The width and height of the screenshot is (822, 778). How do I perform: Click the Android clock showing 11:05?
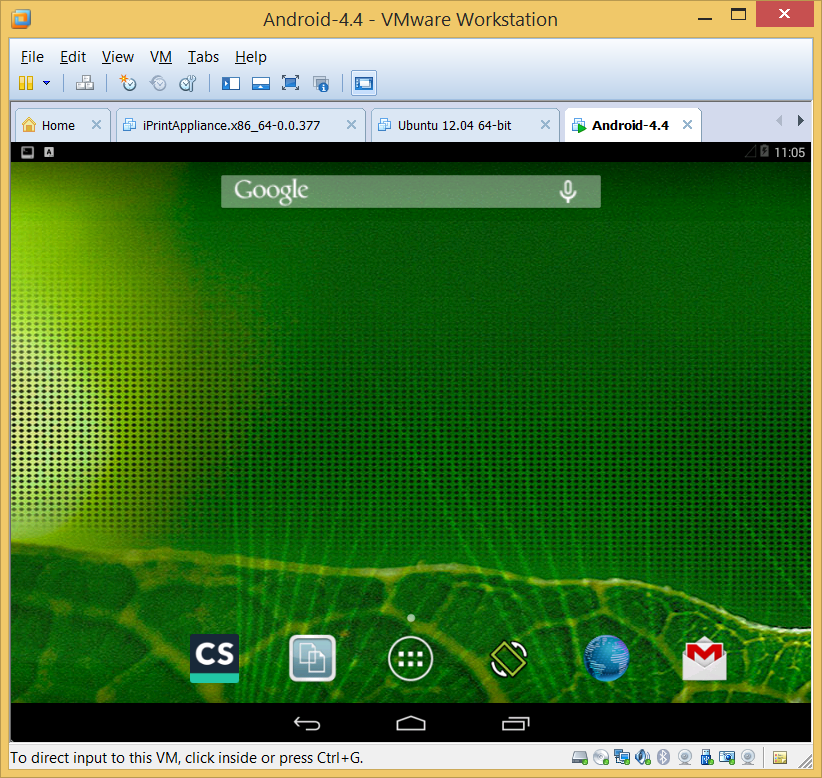[x=789, y=153]
